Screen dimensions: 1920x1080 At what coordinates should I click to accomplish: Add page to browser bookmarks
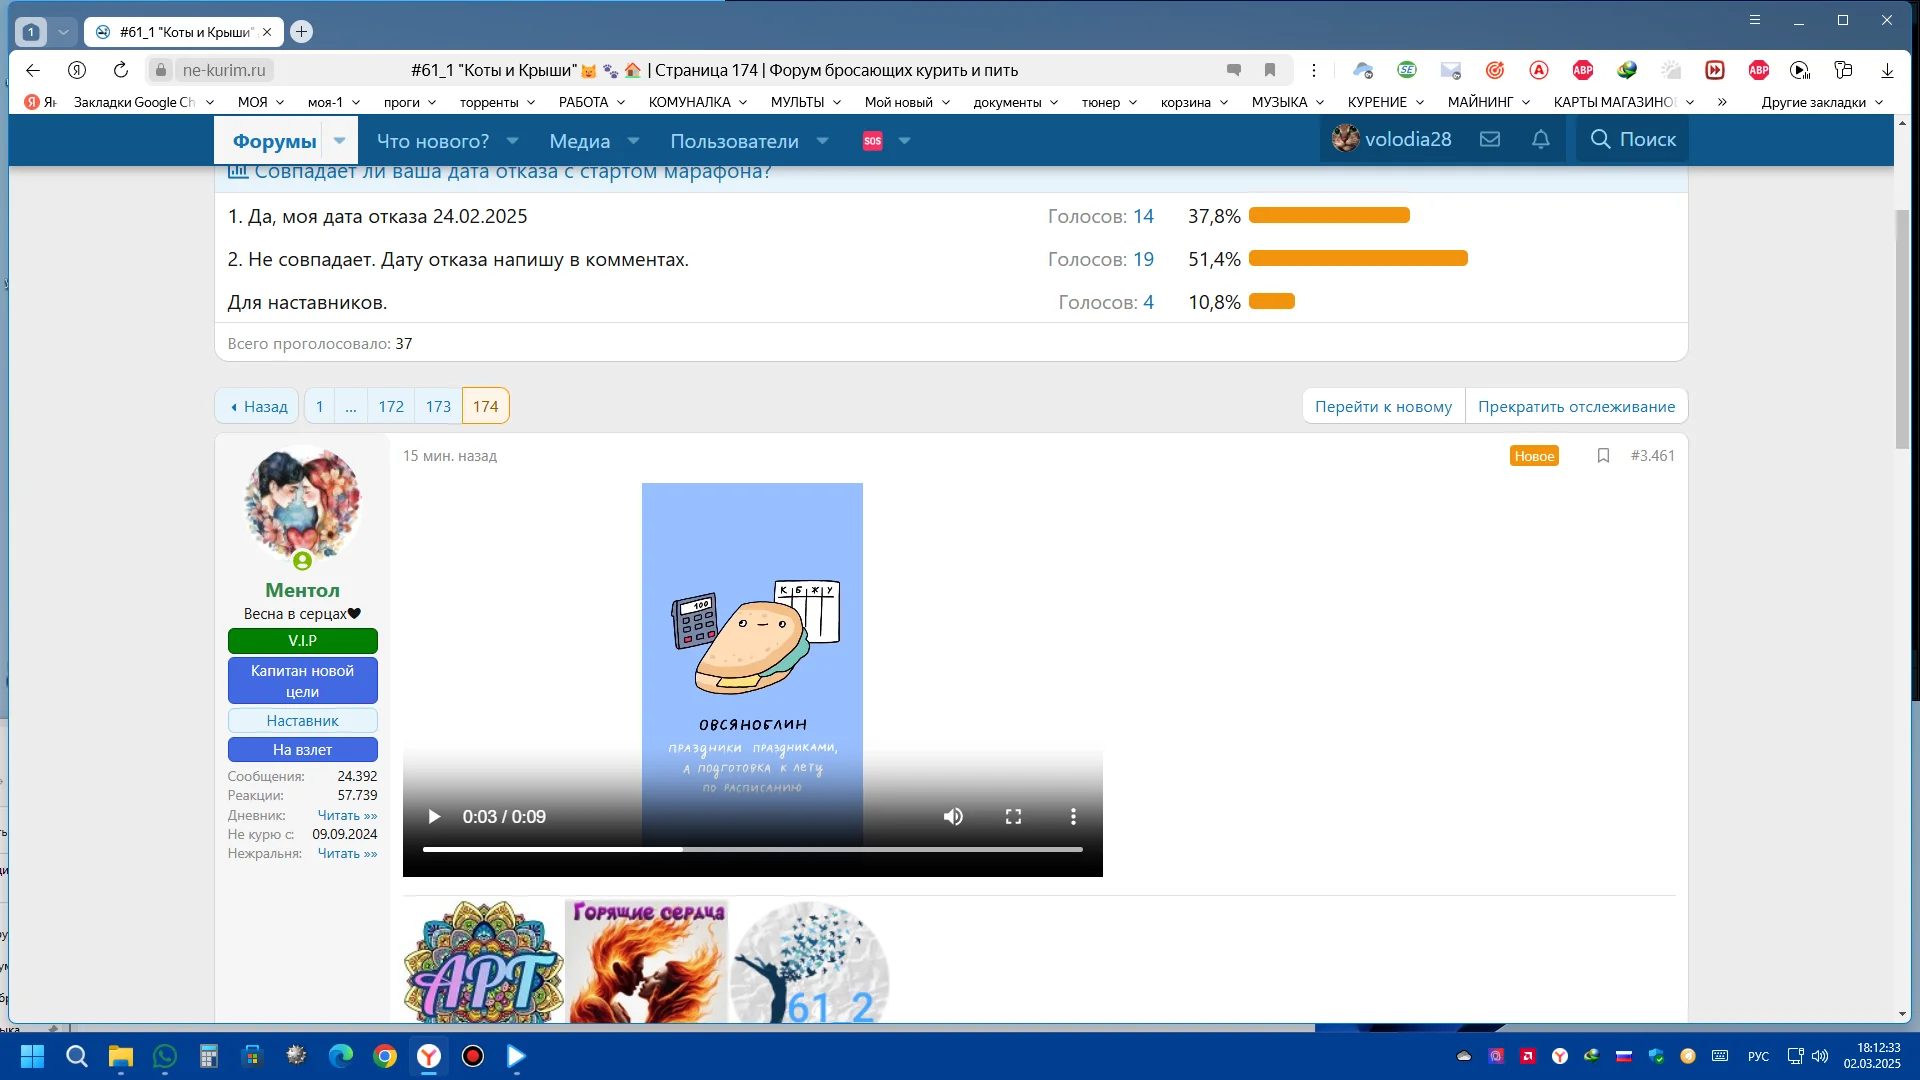(1270, 70)
